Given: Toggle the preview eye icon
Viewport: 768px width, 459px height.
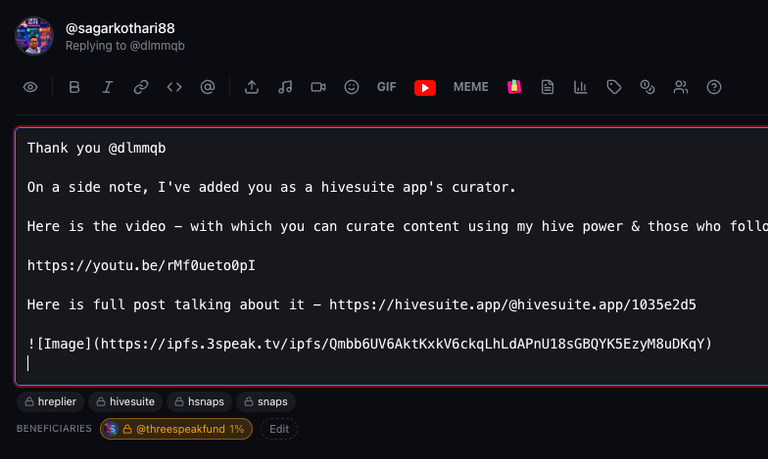Looking at the screenshot, I should (x=30, y=87).
